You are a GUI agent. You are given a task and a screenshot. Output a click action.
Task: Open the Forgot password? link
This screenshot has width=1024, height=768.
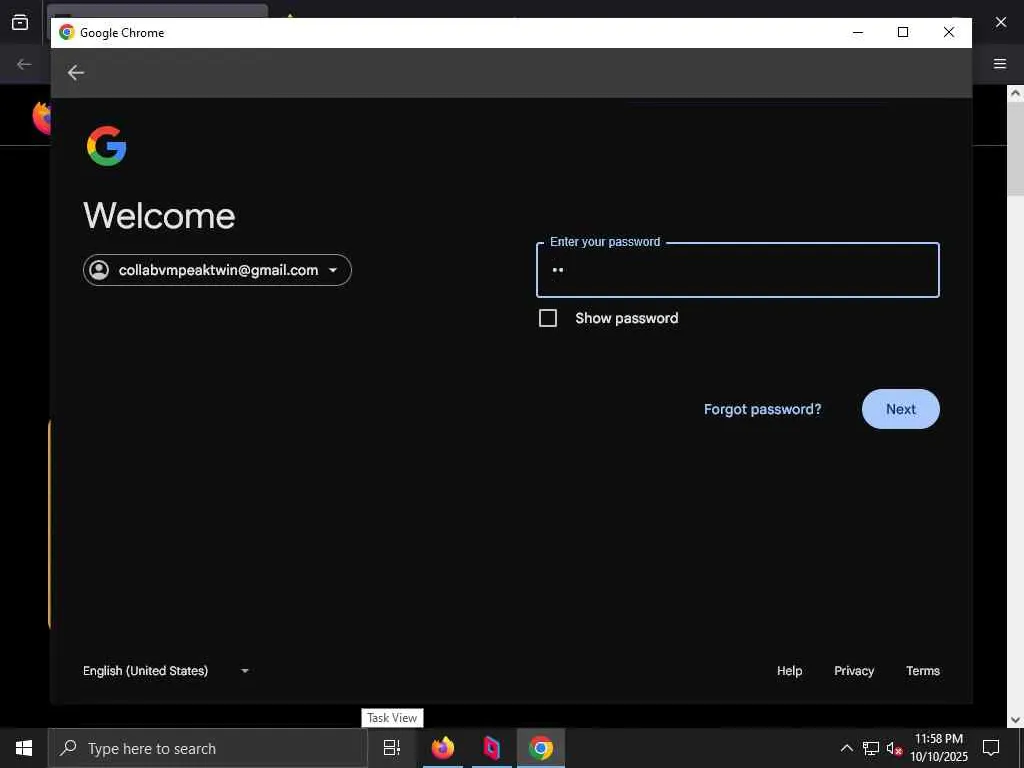click(762, 409)
